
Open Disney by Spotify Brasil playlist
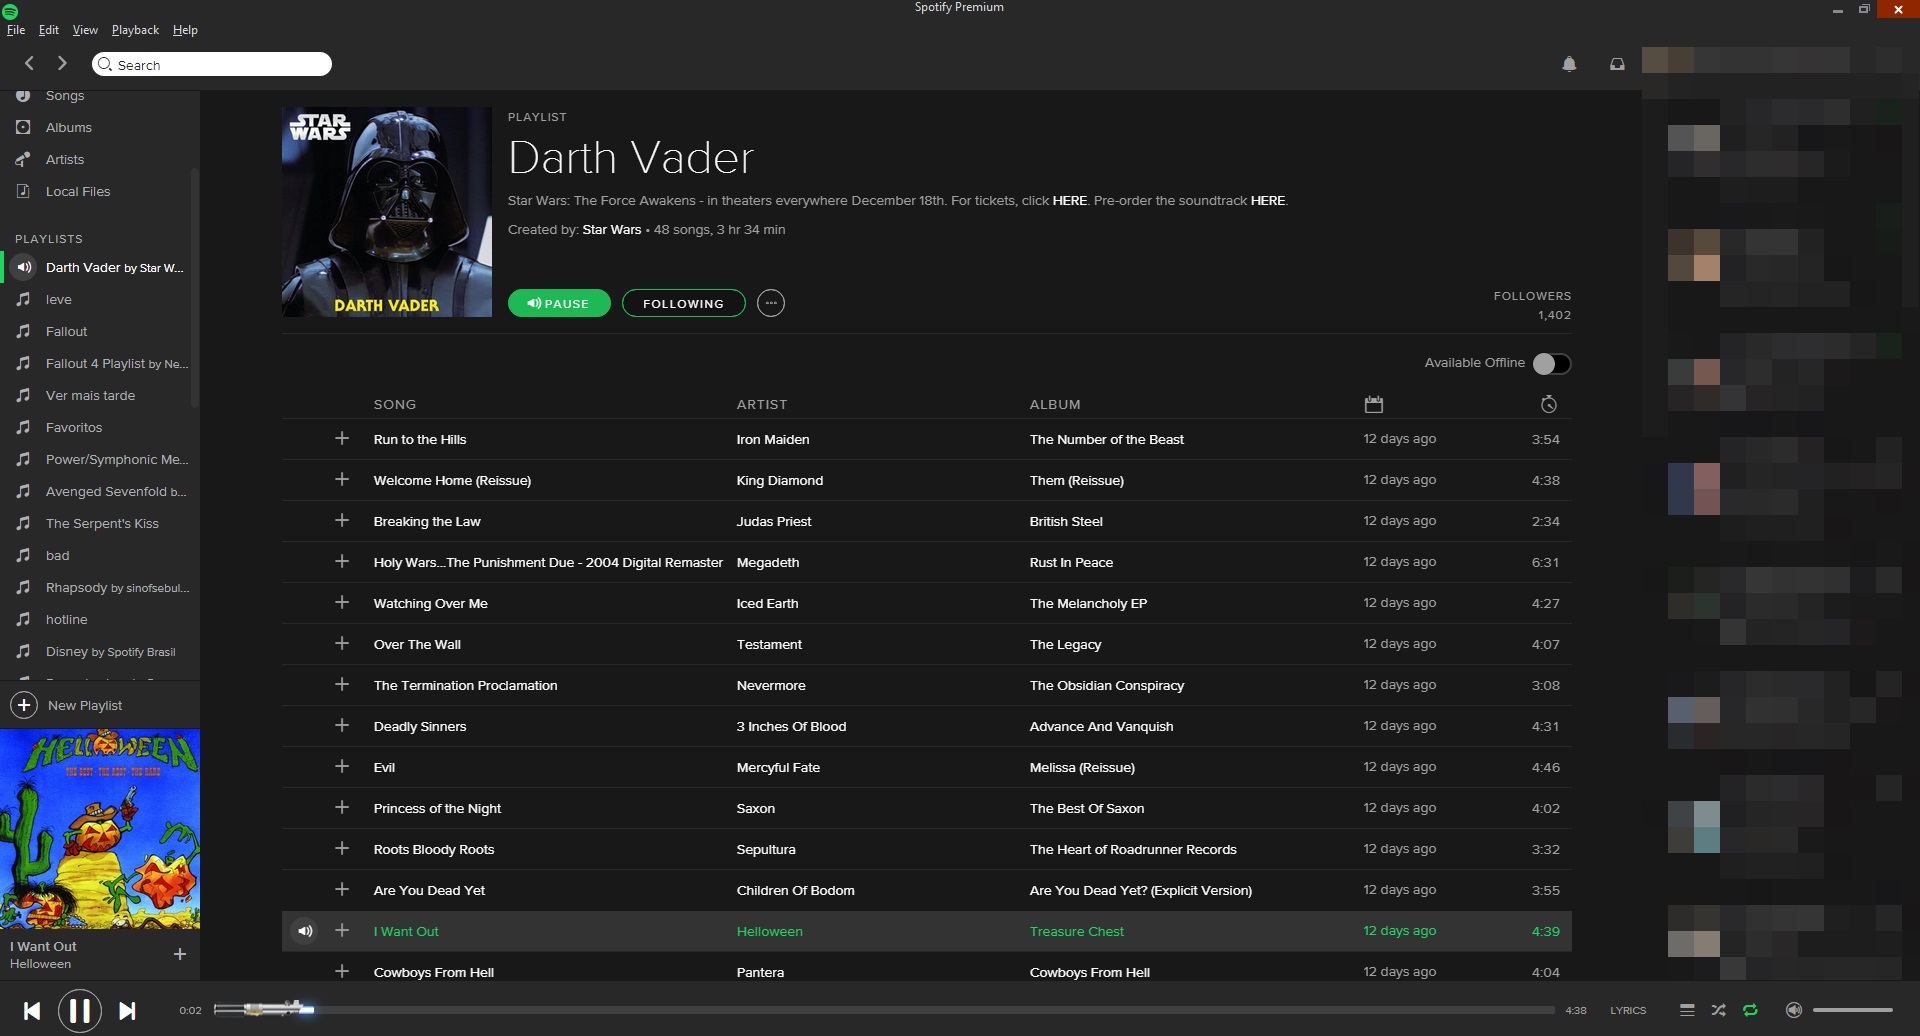tap(110, 651)
